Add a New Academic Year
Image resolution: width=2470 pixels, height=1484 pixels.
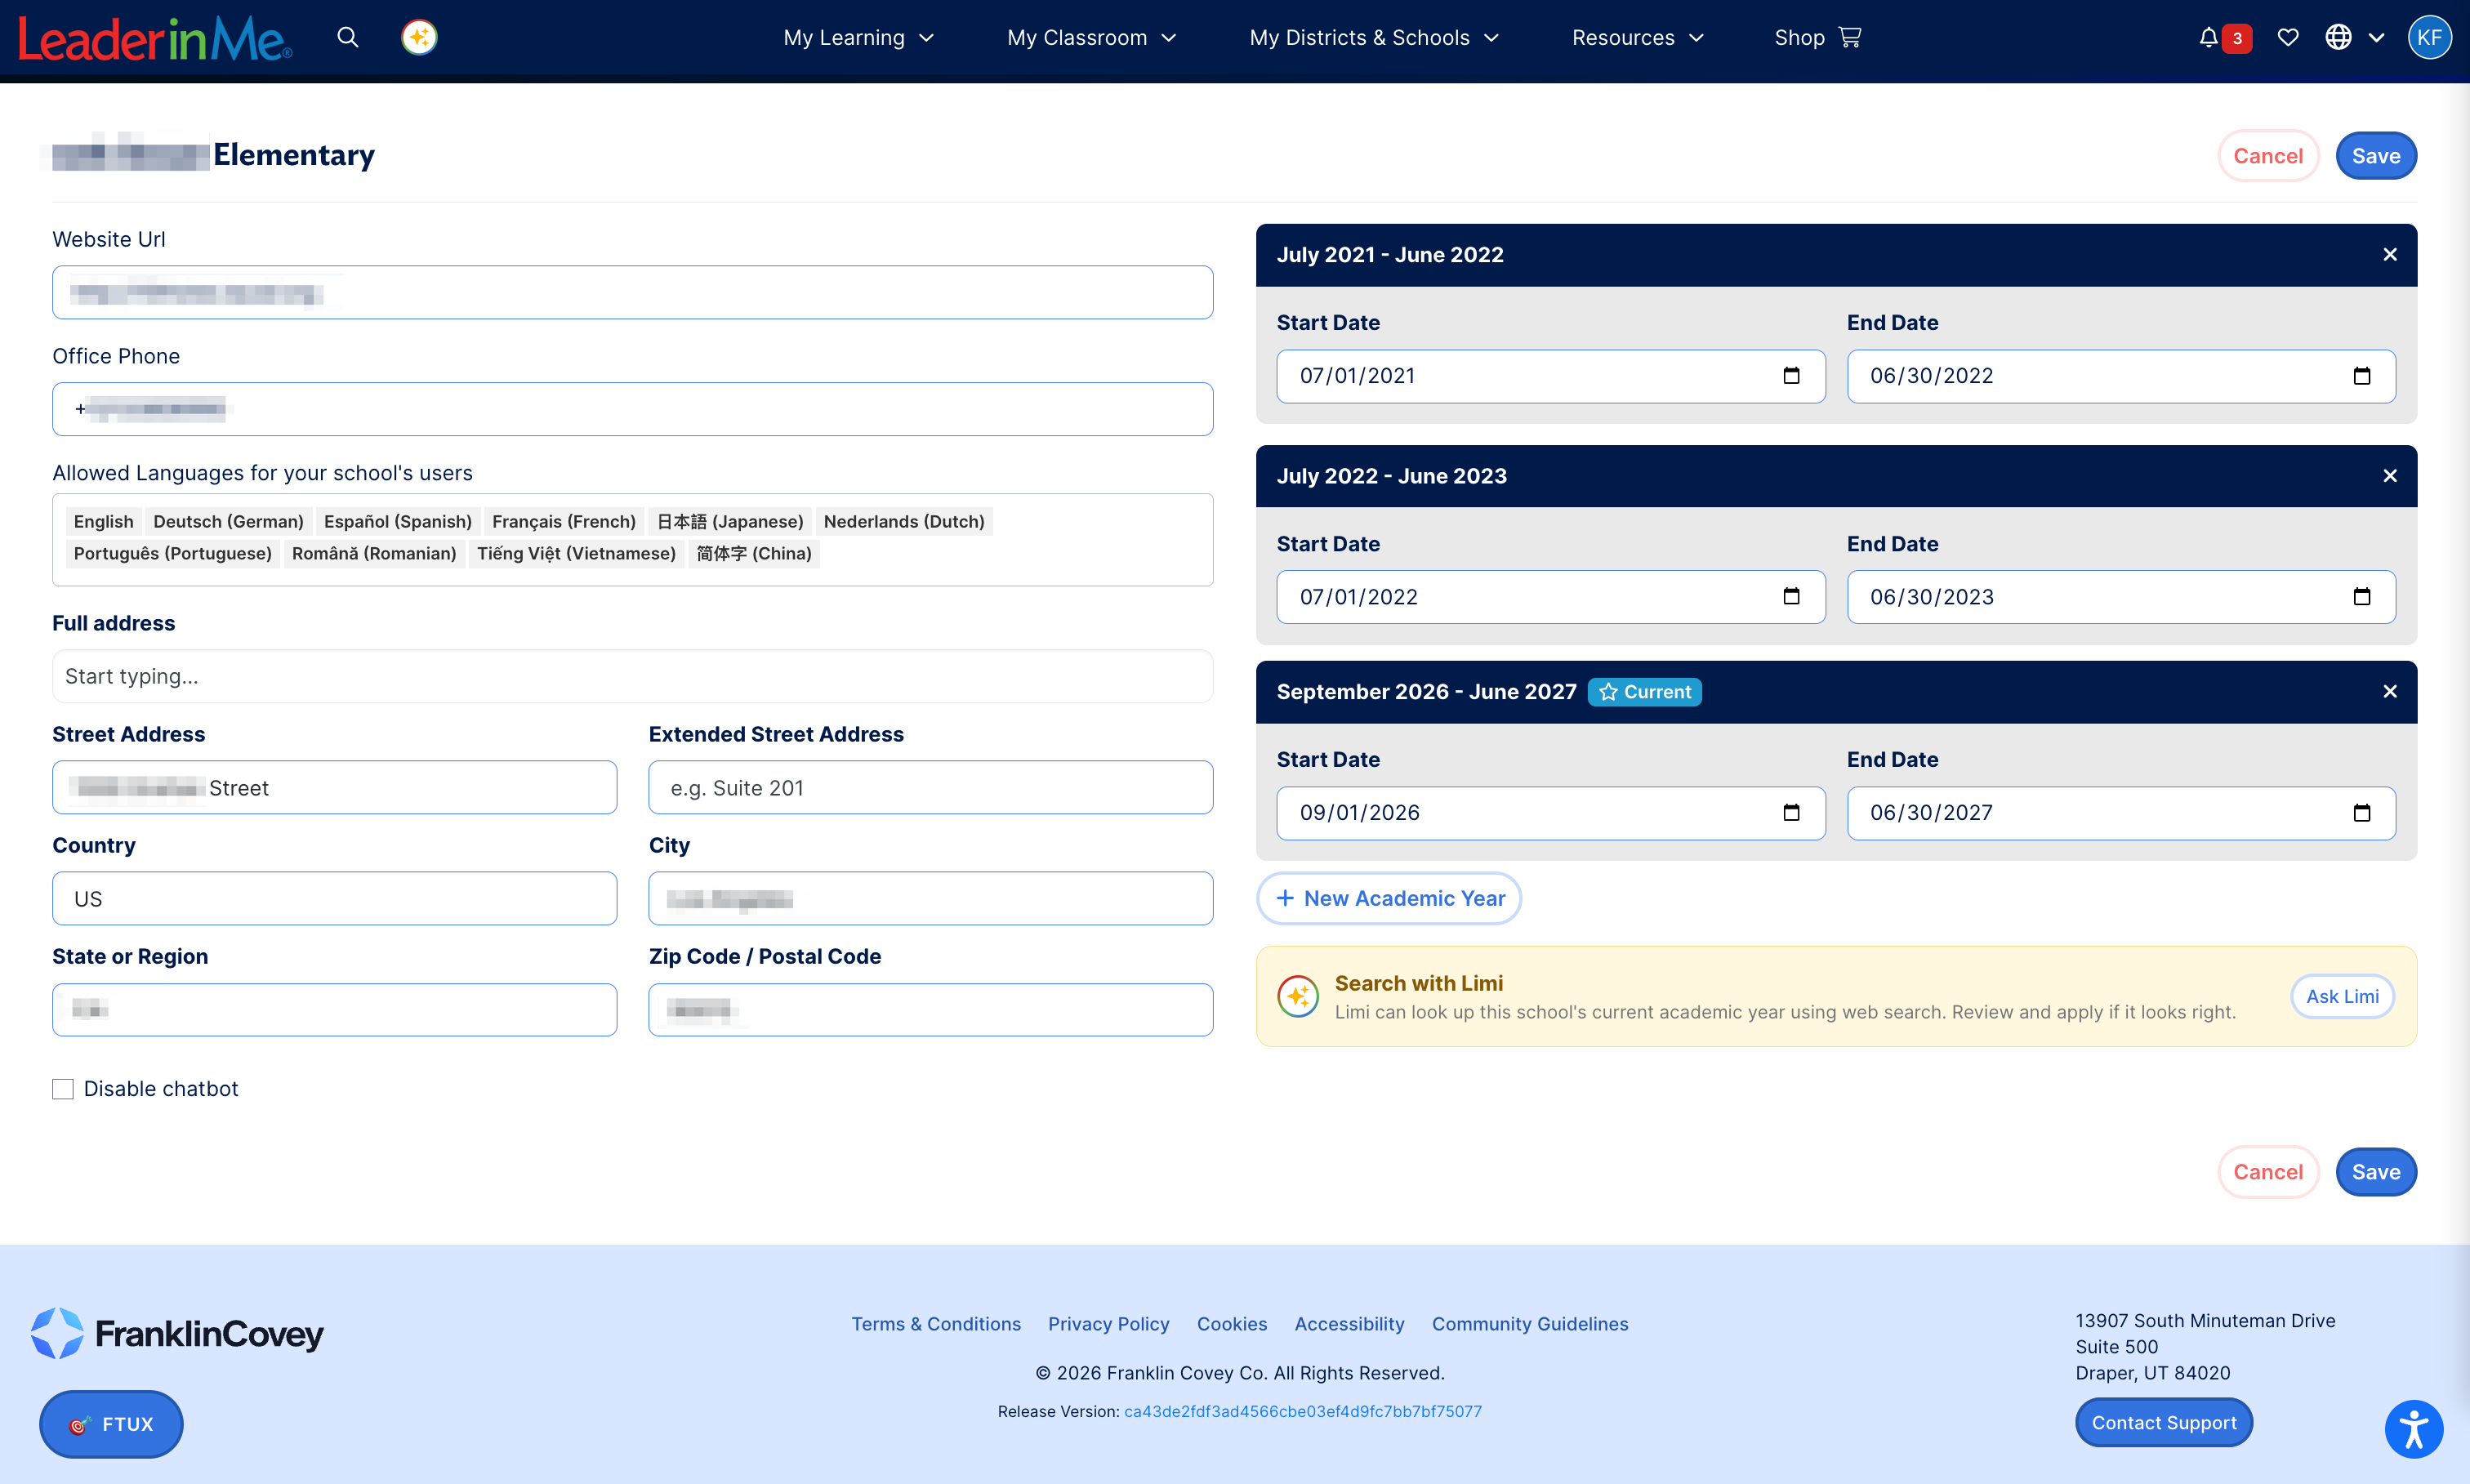1389,898
